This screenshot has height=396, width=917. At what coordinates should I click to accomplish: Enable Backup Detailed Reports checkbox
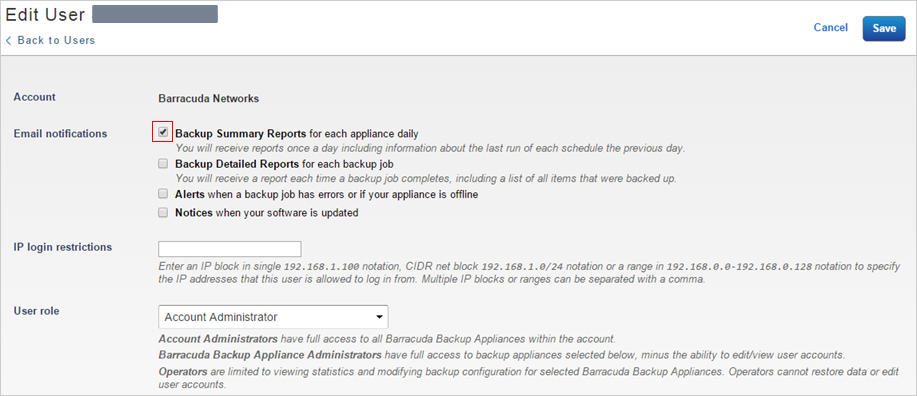pyautogui.click(x=163, y=164)
